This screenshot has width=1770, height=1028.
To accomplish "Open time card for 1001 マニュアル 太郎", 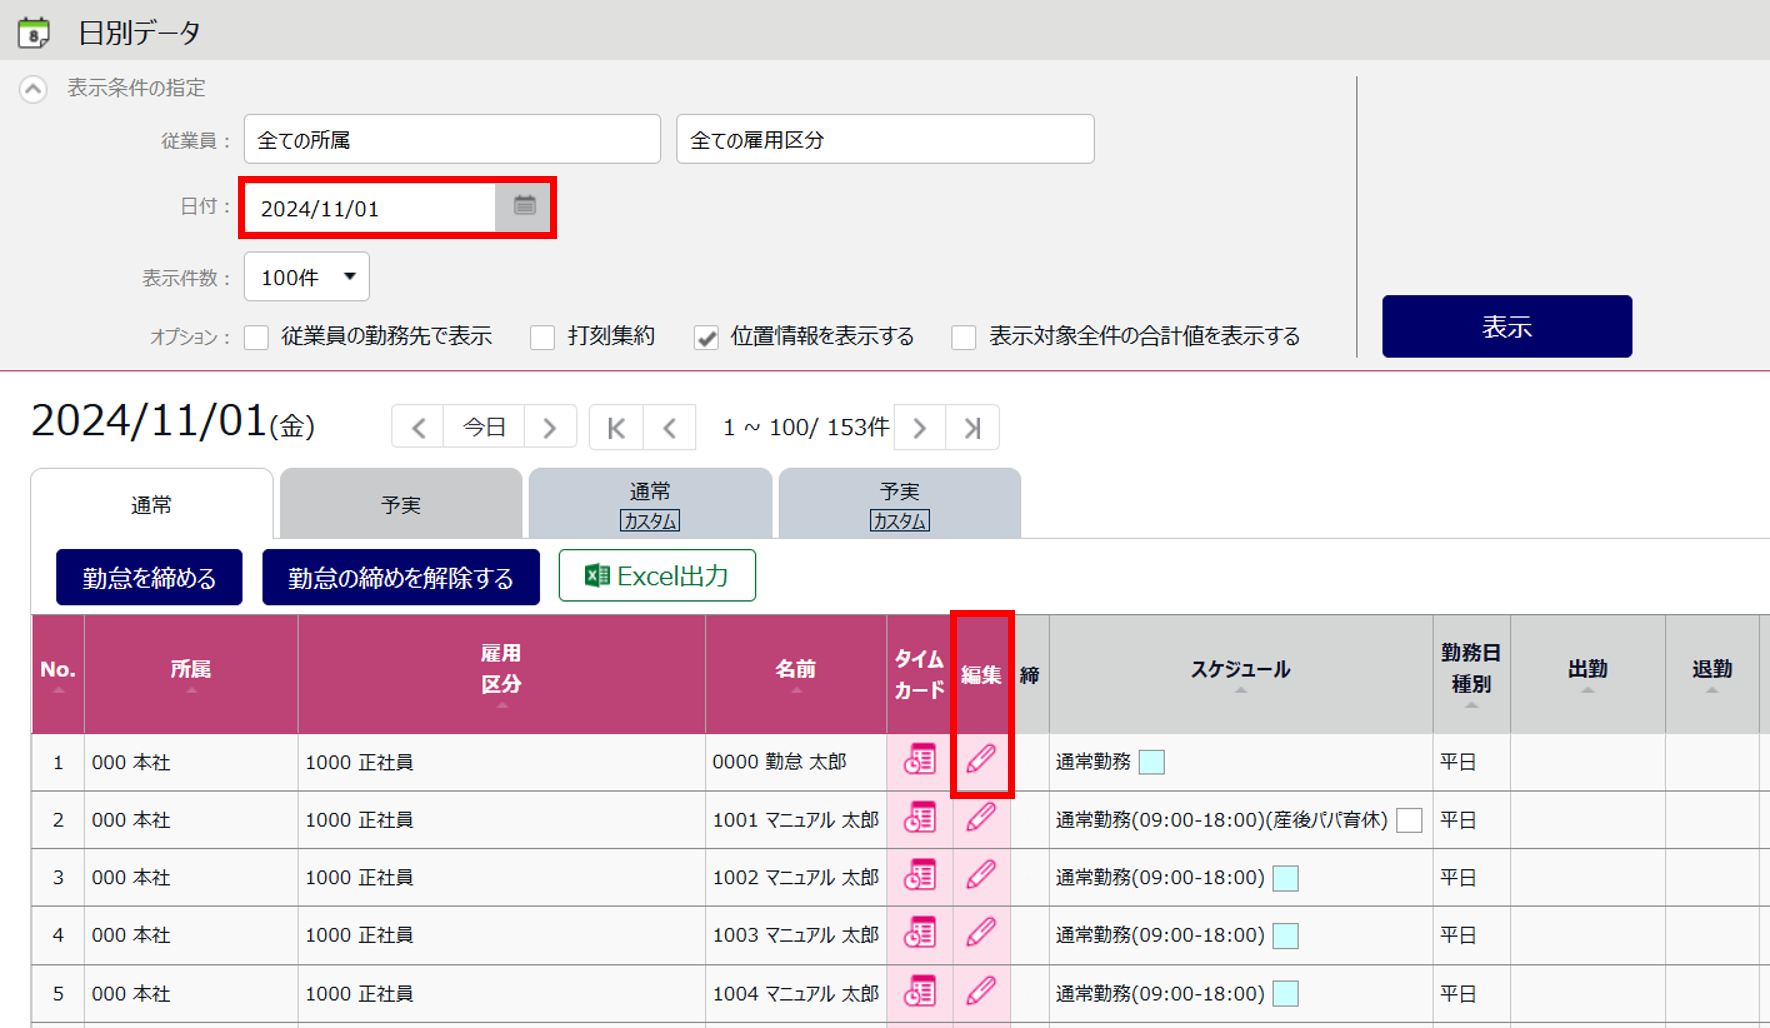I will [x=919, y=818].
